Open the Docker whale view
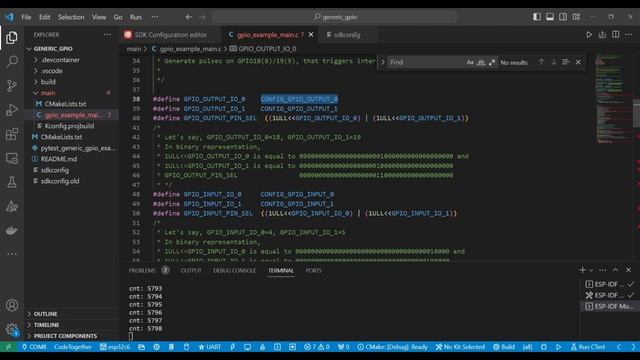The height and width of the screenshot is (360, 640). point(12,230)
